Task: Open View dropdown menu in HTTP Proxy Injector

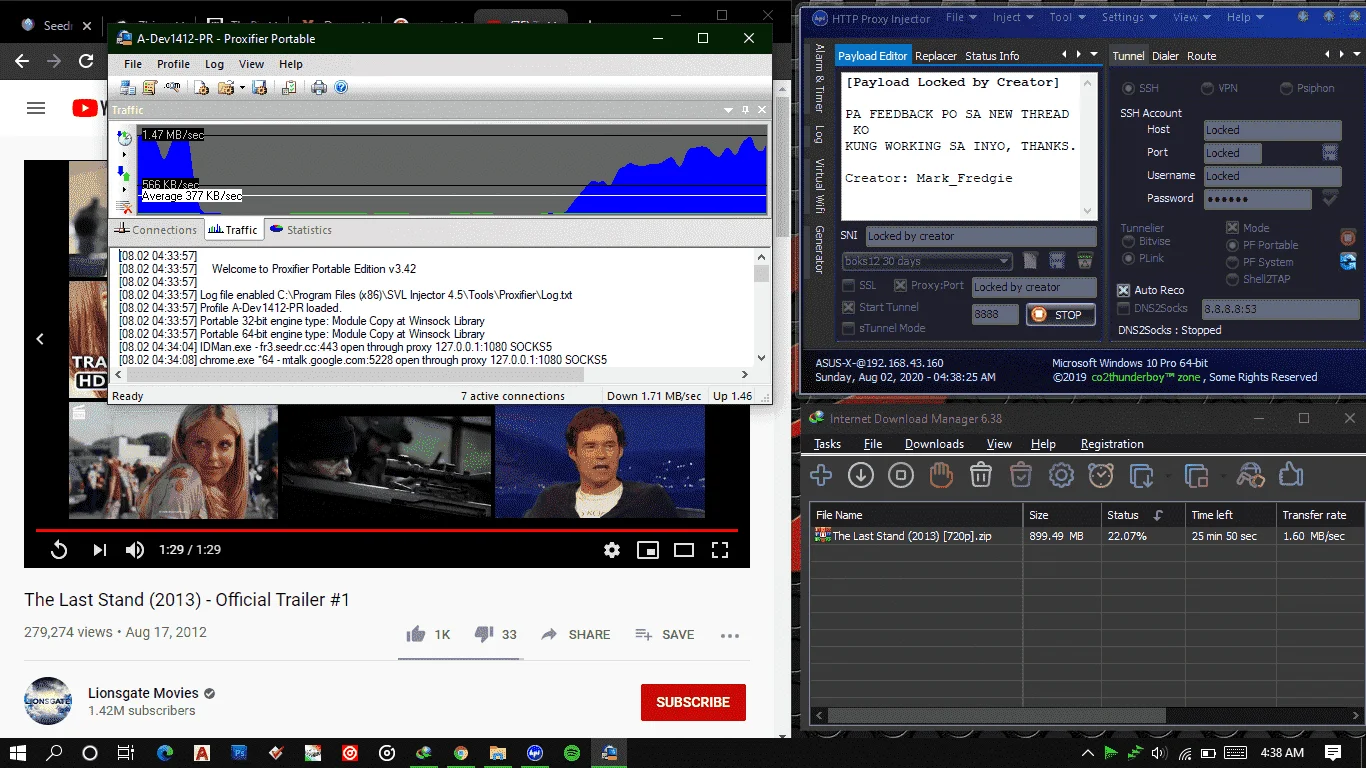Action: click(1191, 17)
